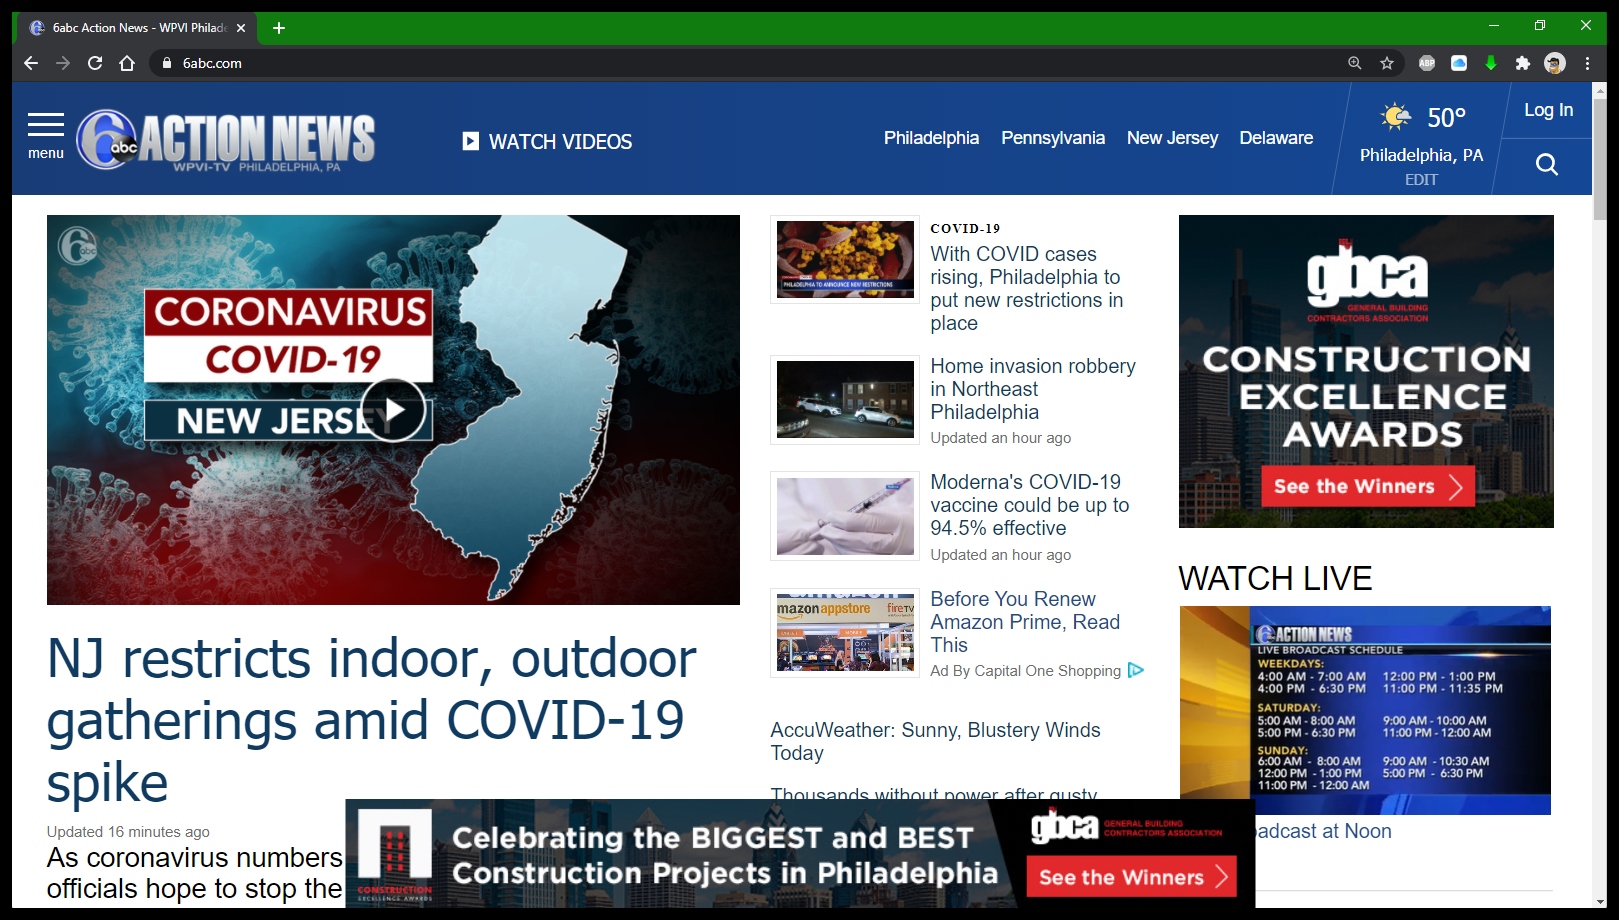
Task: Click the Watch Videos play icon
Action: pos(471,141)
